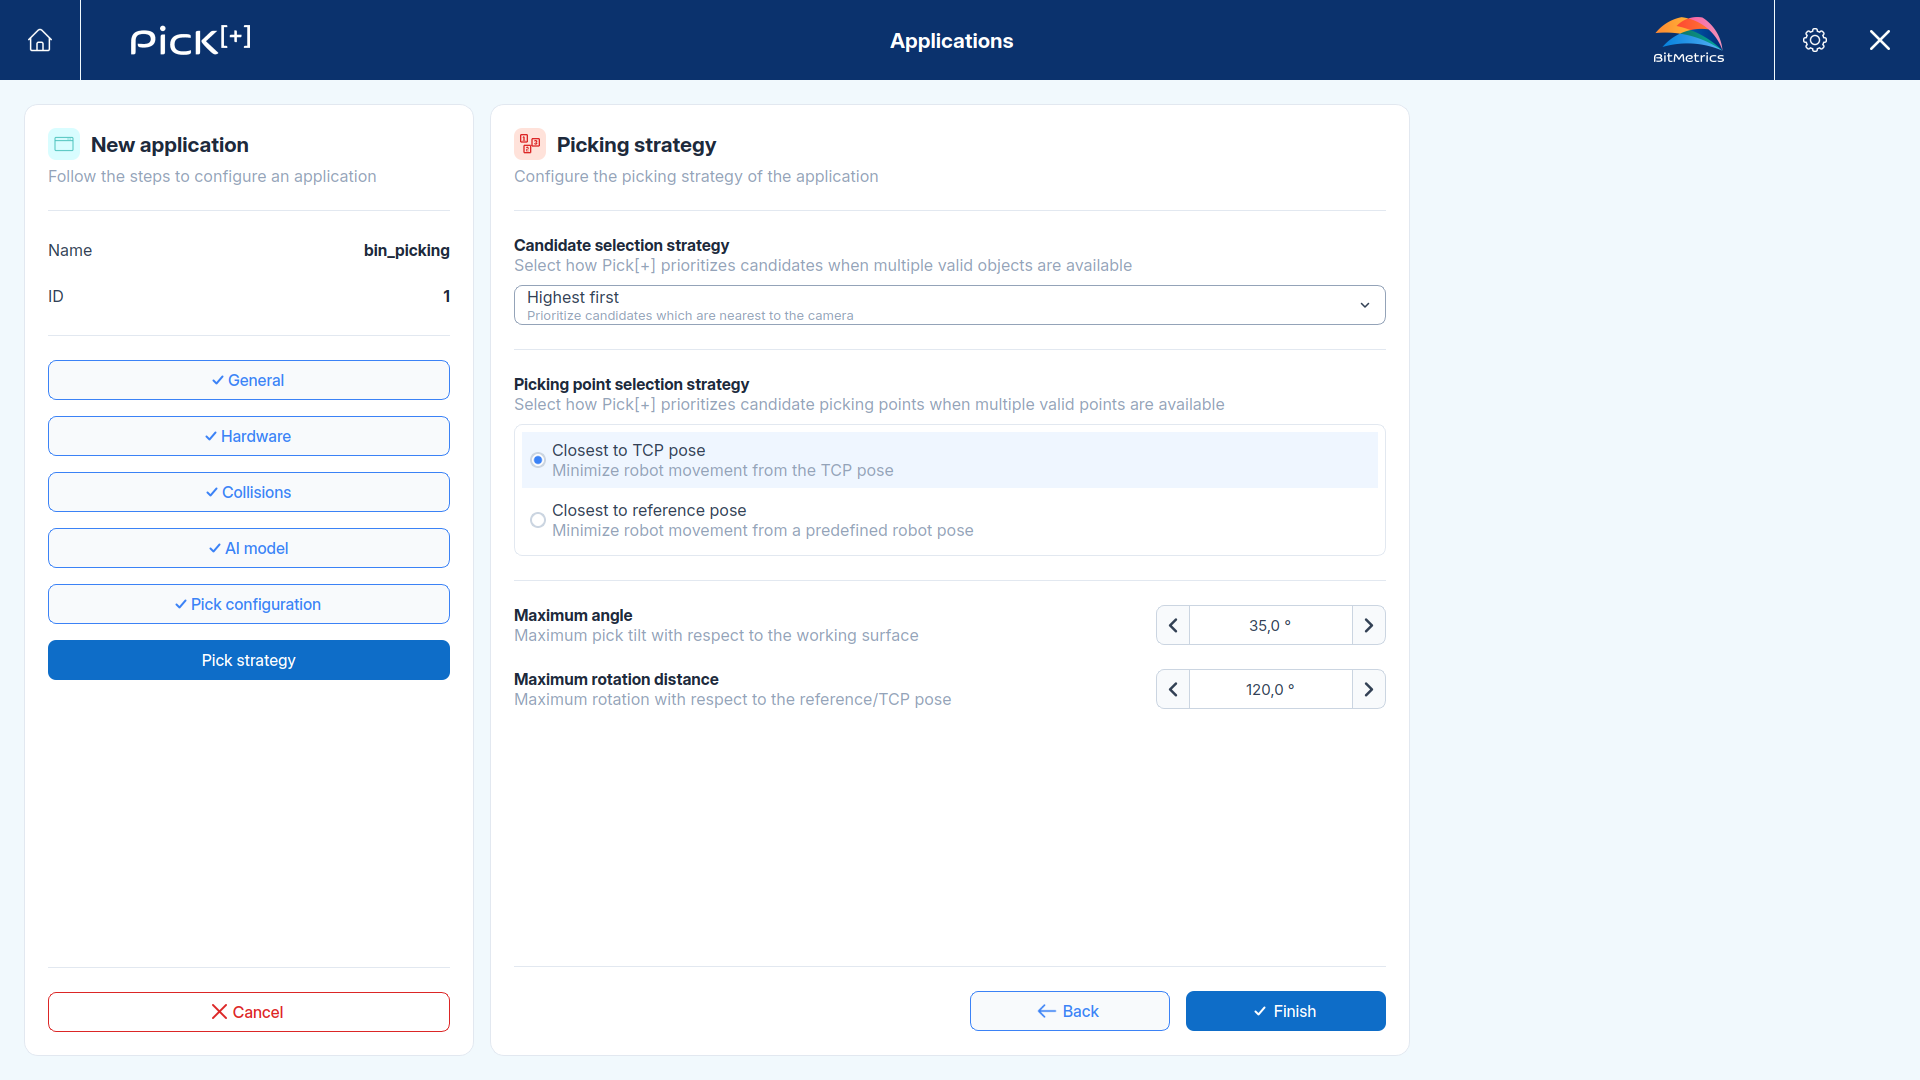Finish the application configuration
This screenshot has width=1920, height=1080.
click(x=1286, y=1011)
